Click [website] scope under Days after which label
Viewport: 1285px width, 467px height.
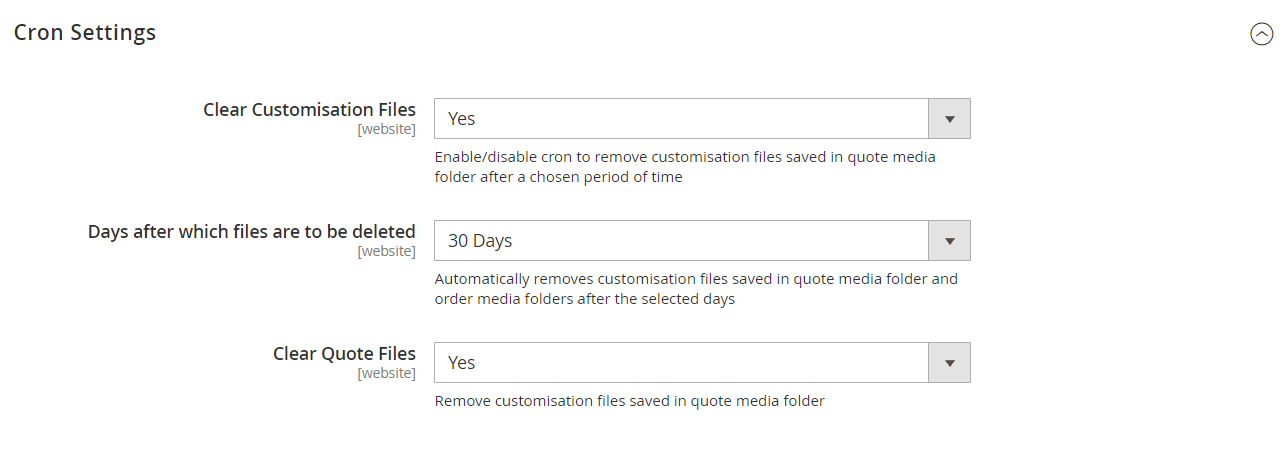(386, 251)
